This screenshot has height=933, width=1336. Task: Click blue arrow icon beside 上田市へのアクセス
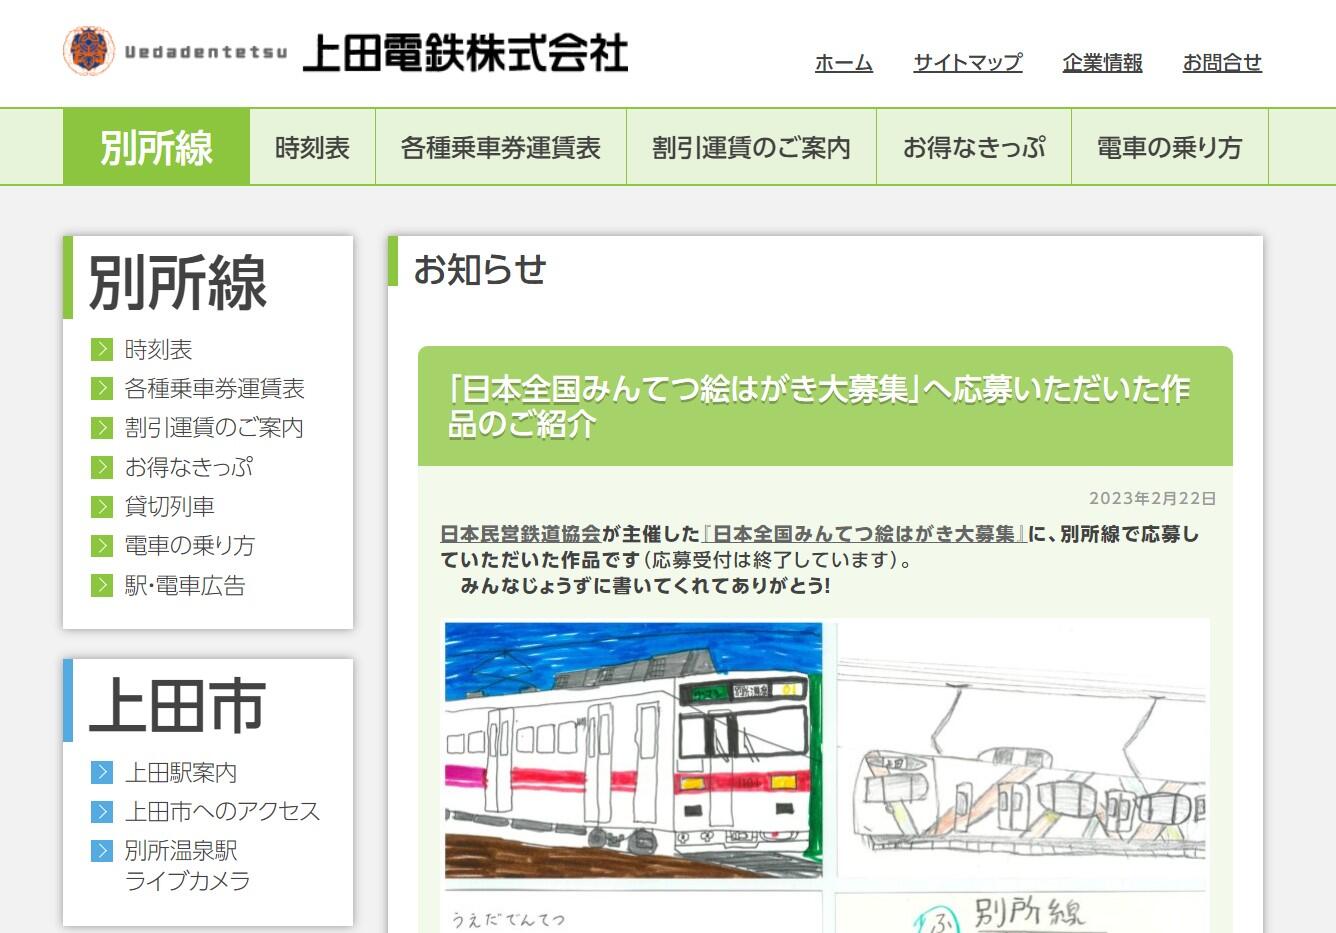(x=101, y=811)
